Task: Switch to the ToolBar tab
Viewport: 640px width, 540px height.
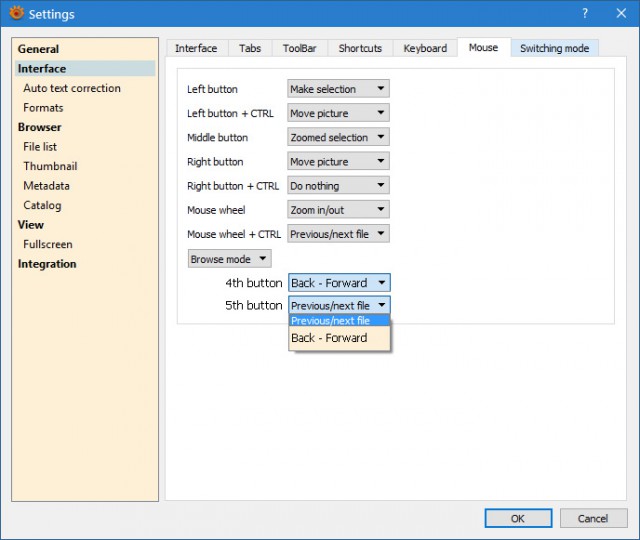Action: click(x=300, y=48)
